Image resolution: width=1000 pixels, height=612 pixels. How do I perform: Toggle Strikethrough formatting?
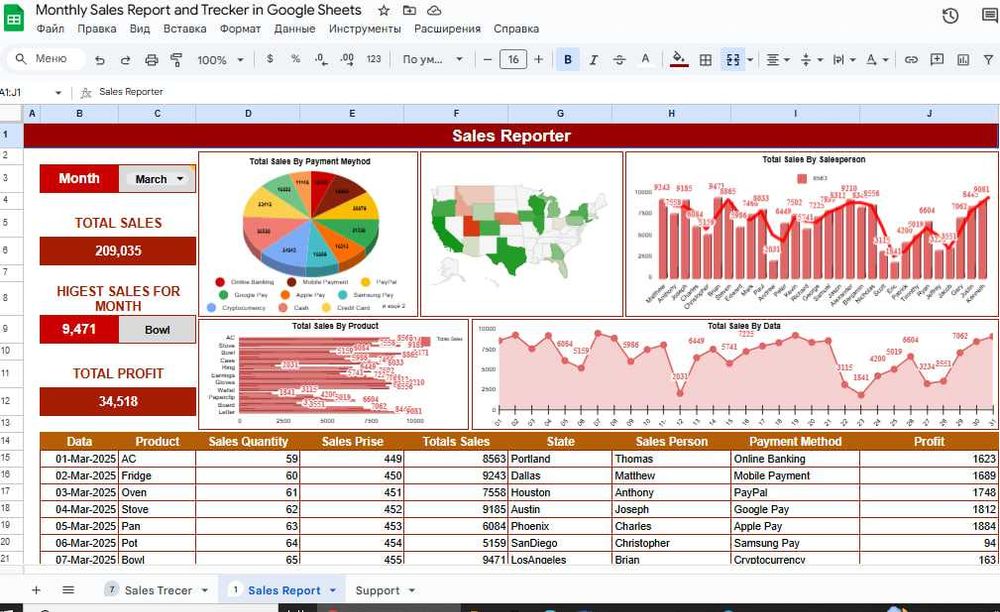[x=619, y=59]
